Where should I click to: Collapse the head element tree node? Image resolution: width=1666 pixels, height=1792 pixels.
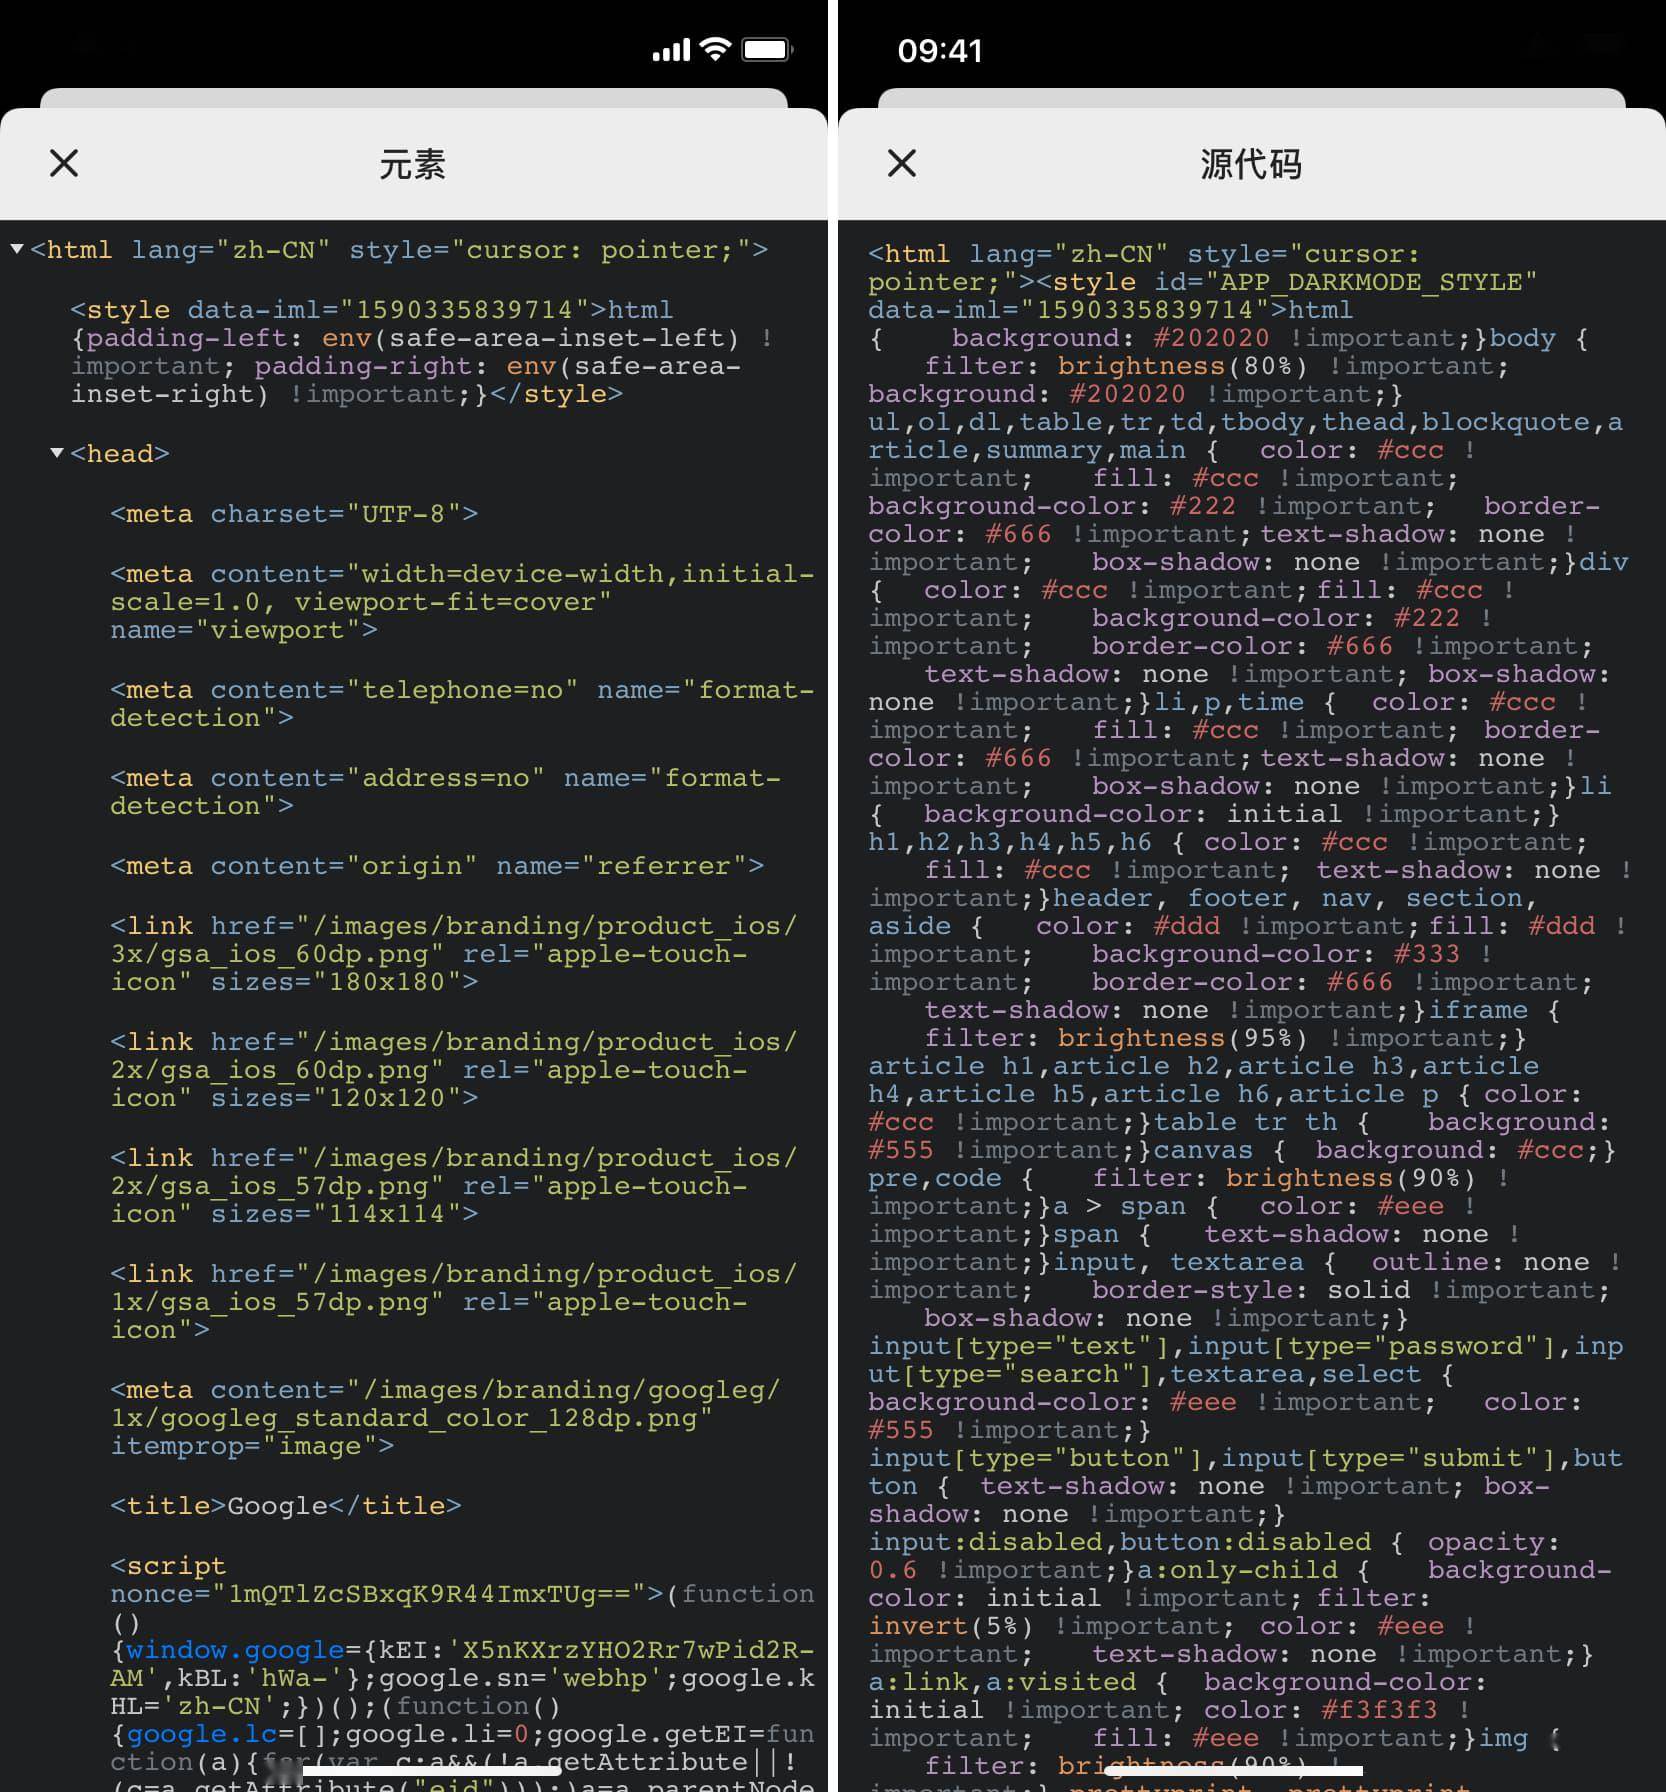[57, 453]
